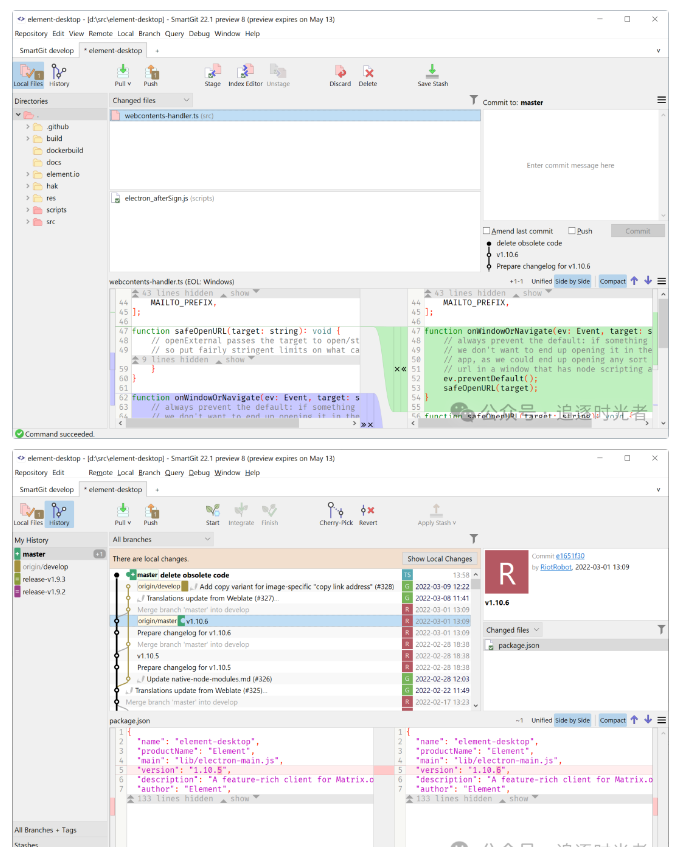Viewport: 675px width, 847px height.
Task: Toggle Side by Side in webcontents-handler diff
Action: pyautogui.click(x=572, y=281)
